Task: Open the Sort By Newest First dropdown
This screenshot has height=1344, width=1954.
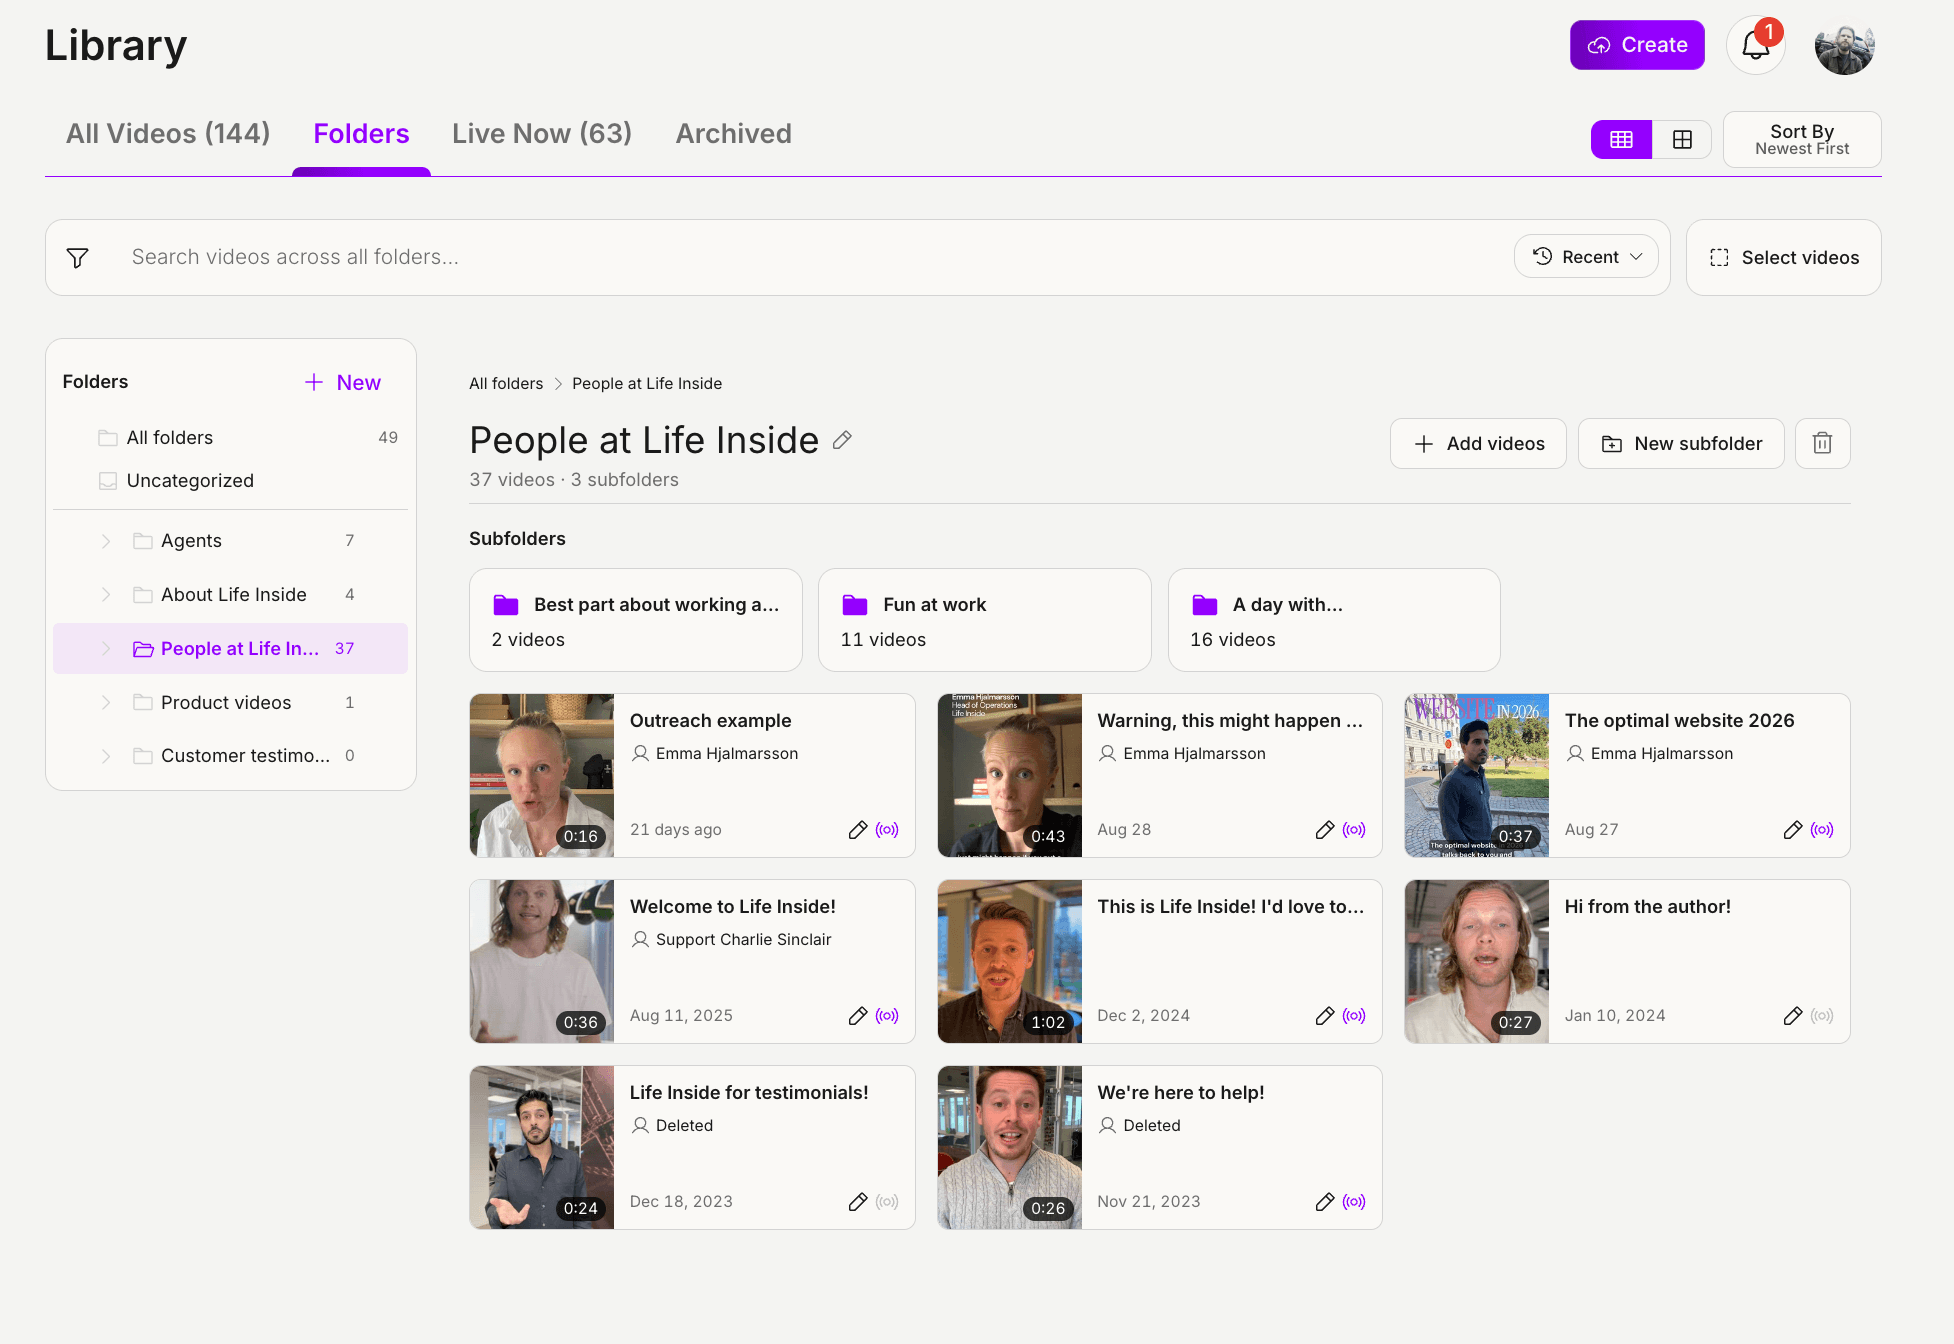Action: coord(1802,140)
